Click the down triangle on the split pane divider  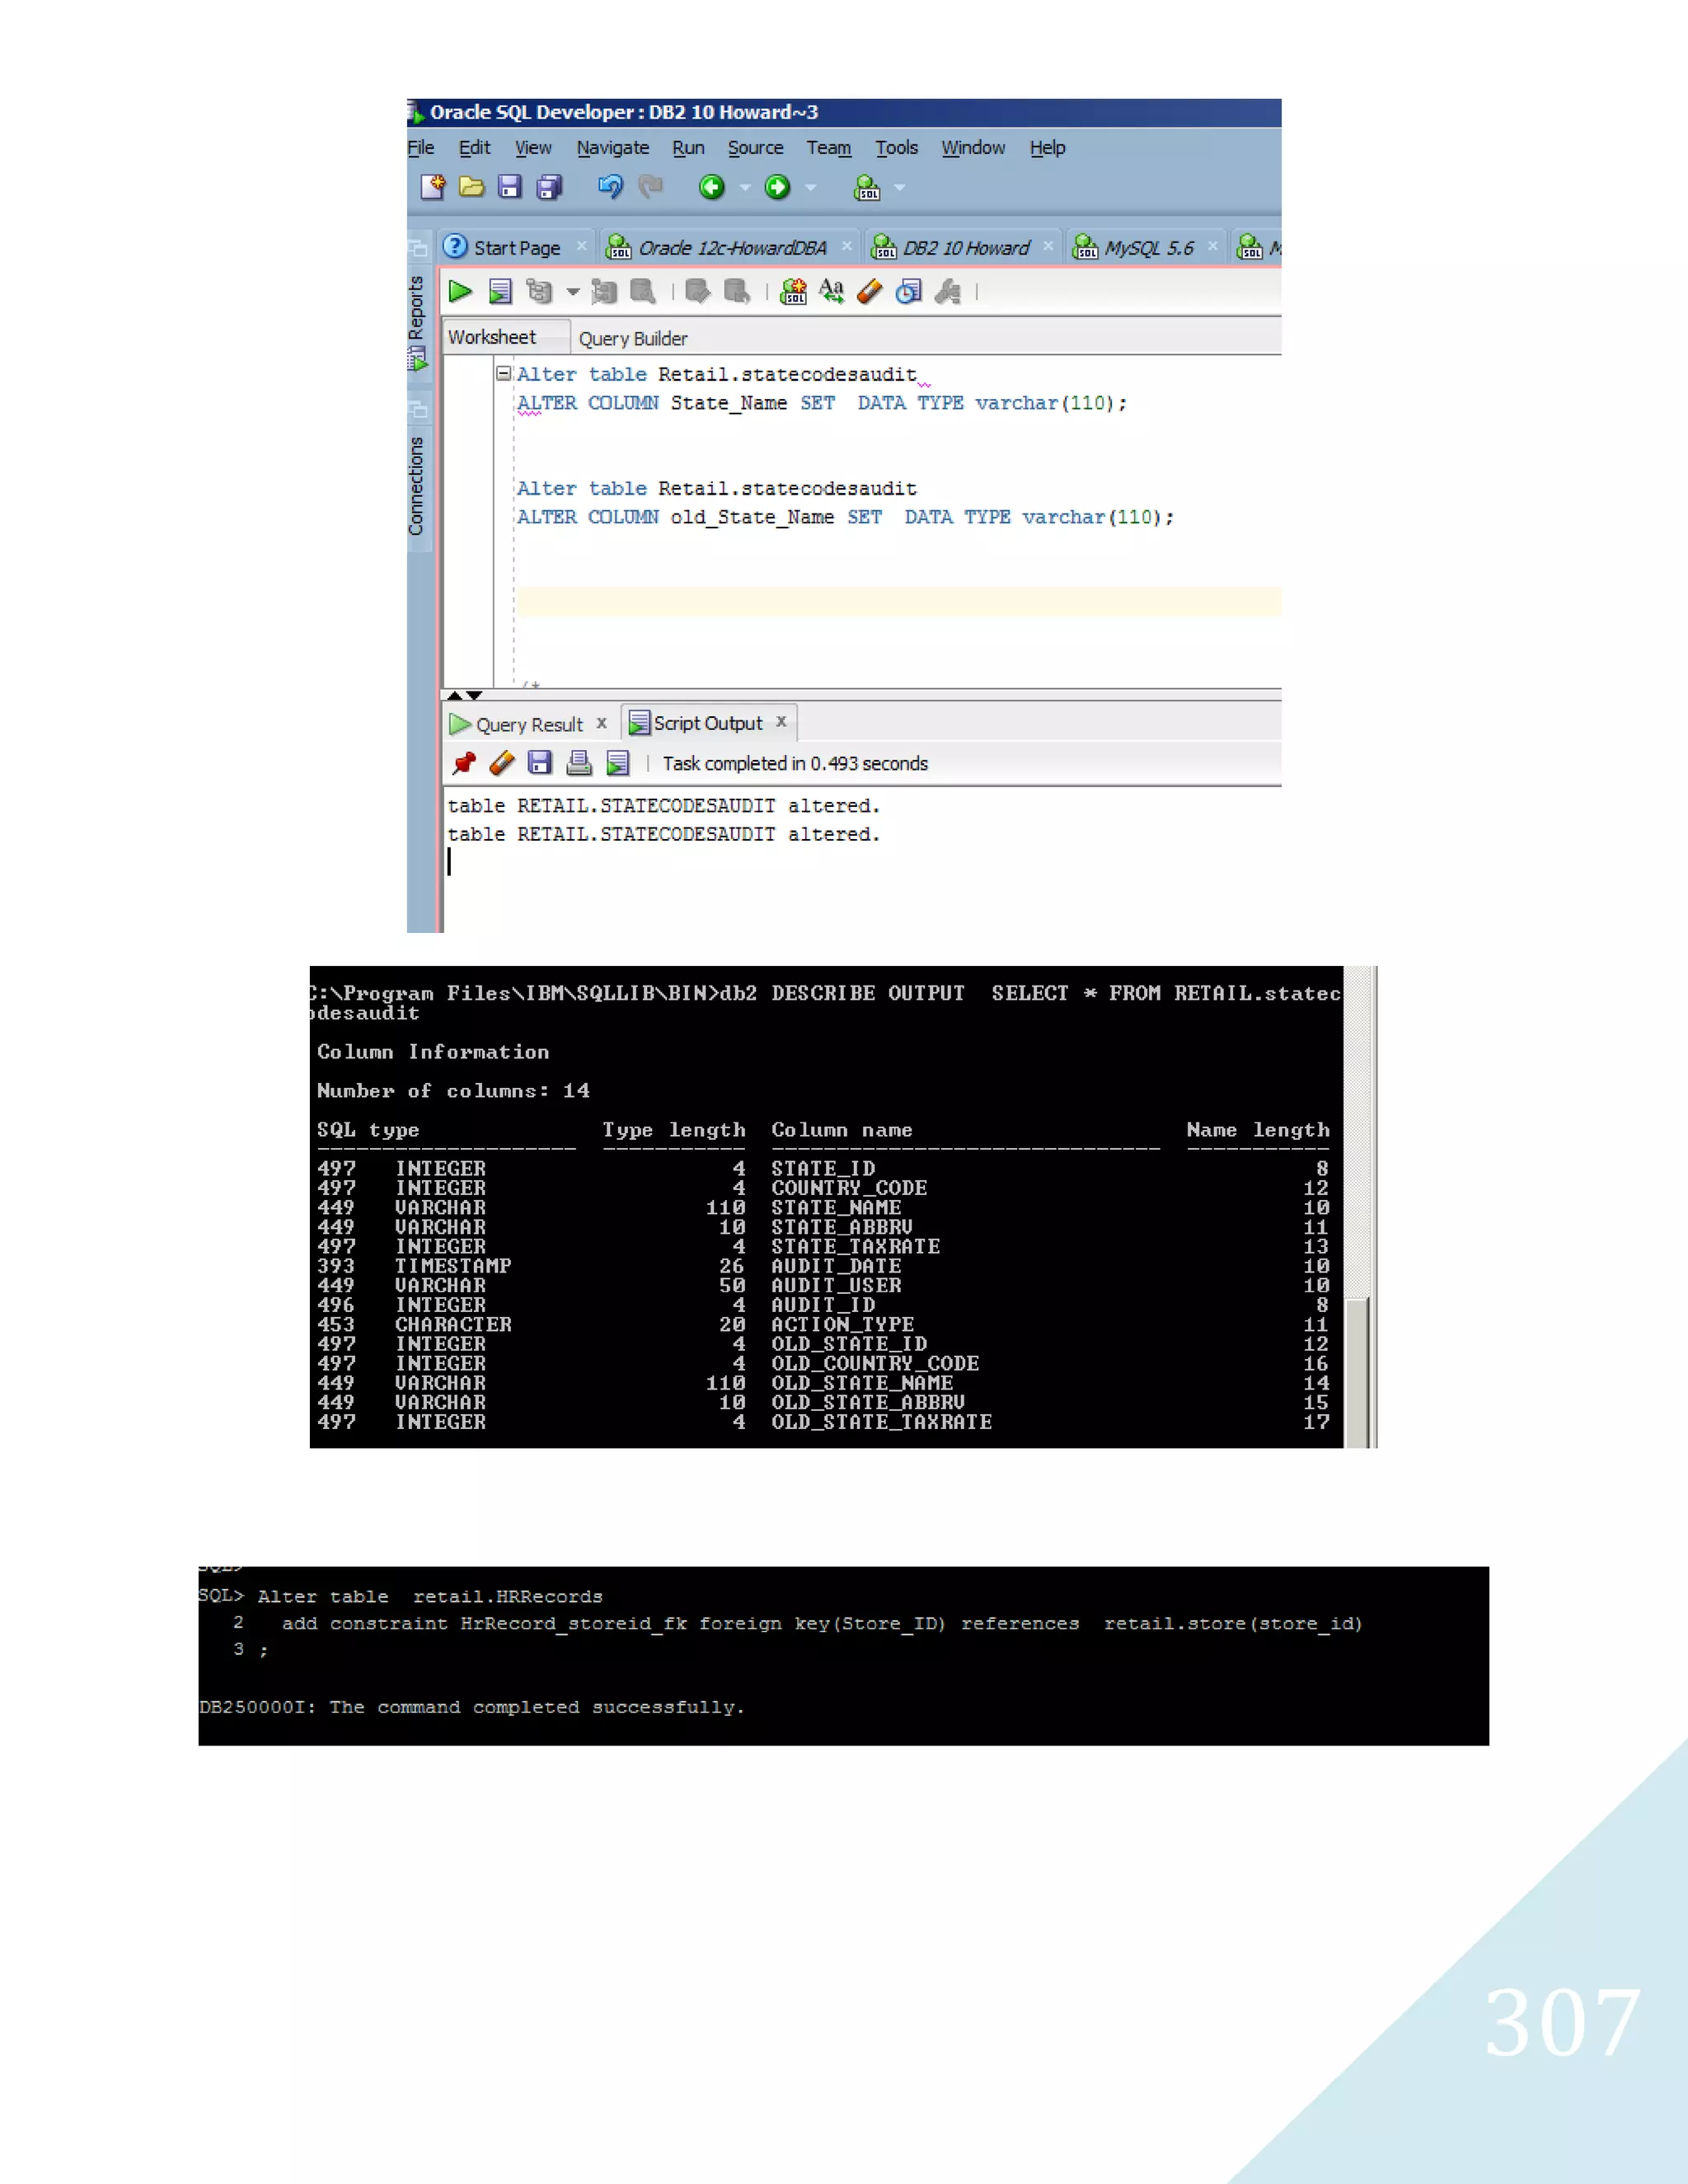475,695
